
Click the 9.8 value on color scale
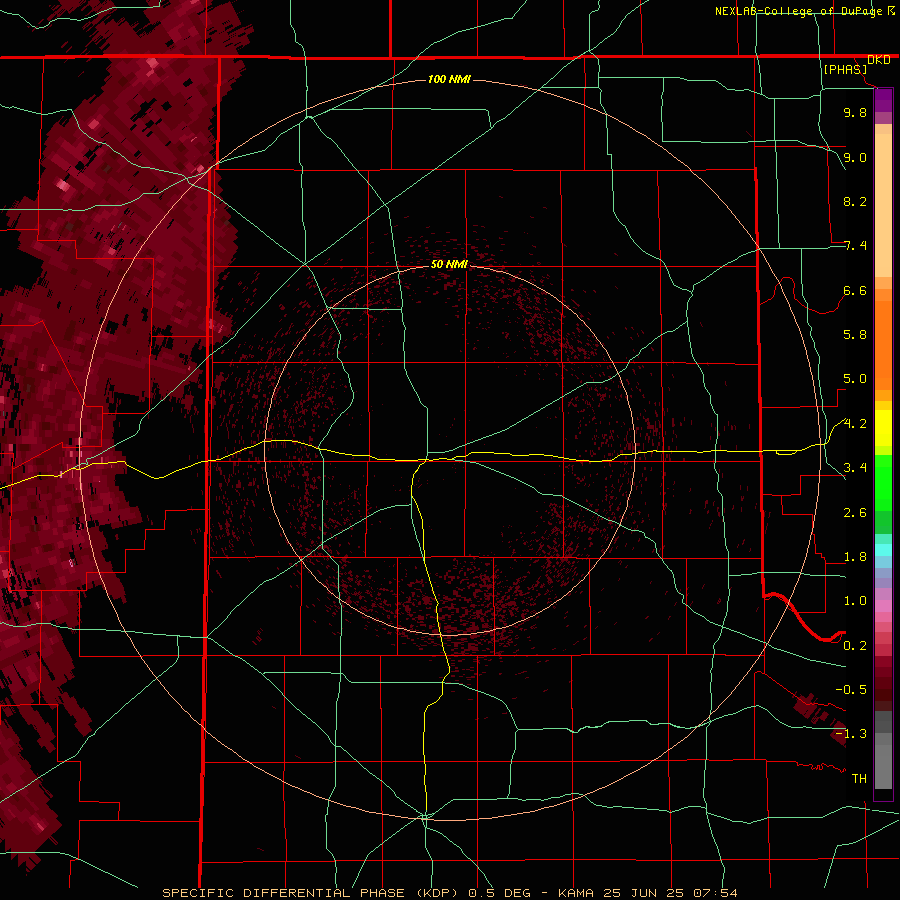point(855,112)
